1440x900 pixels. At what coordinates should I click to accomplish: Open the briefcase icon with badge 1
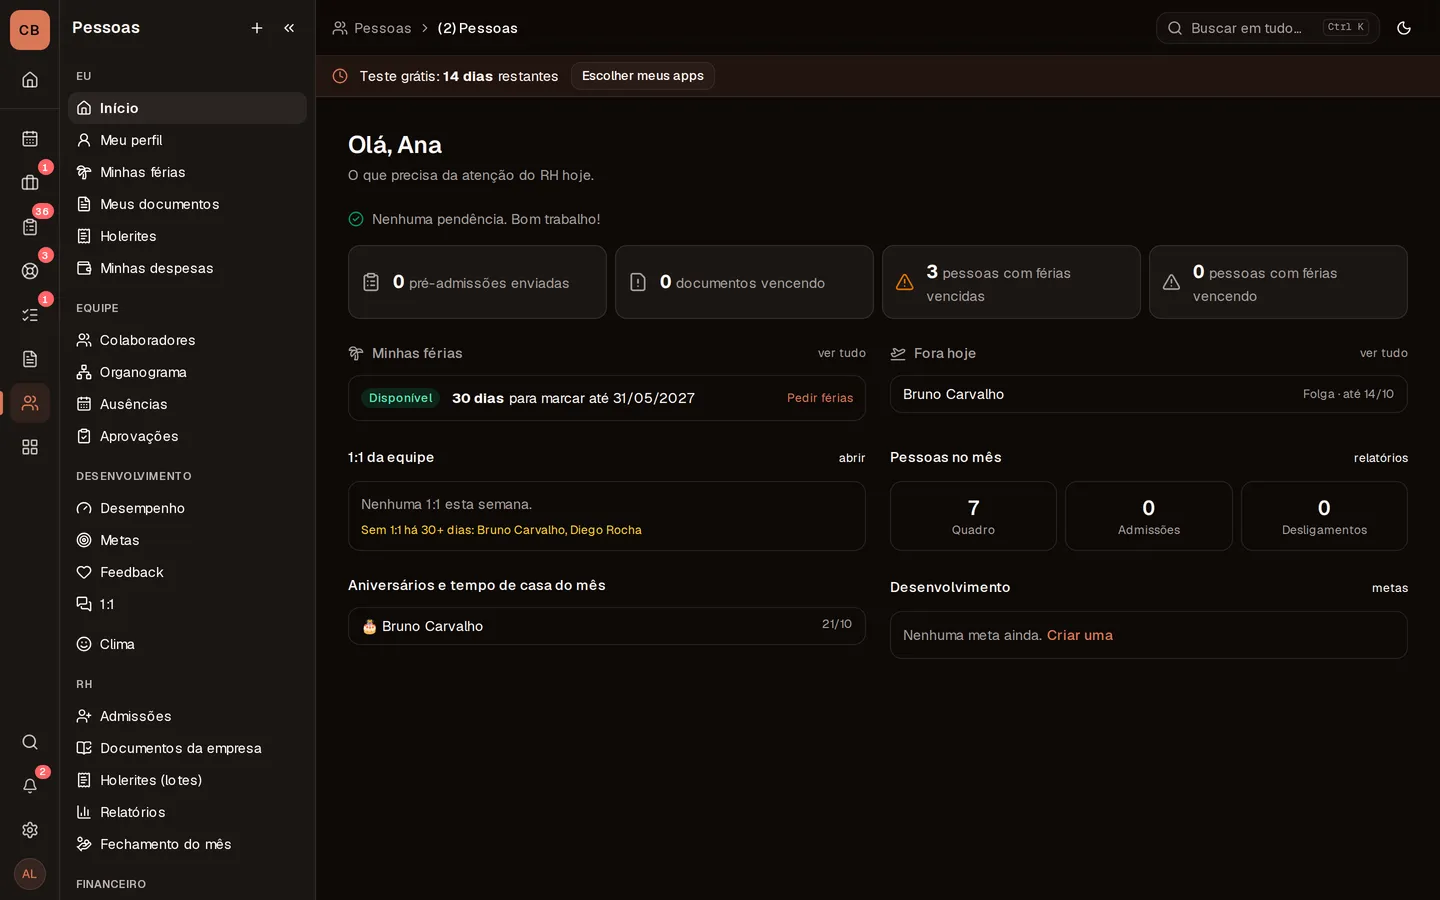click(30, 183)
